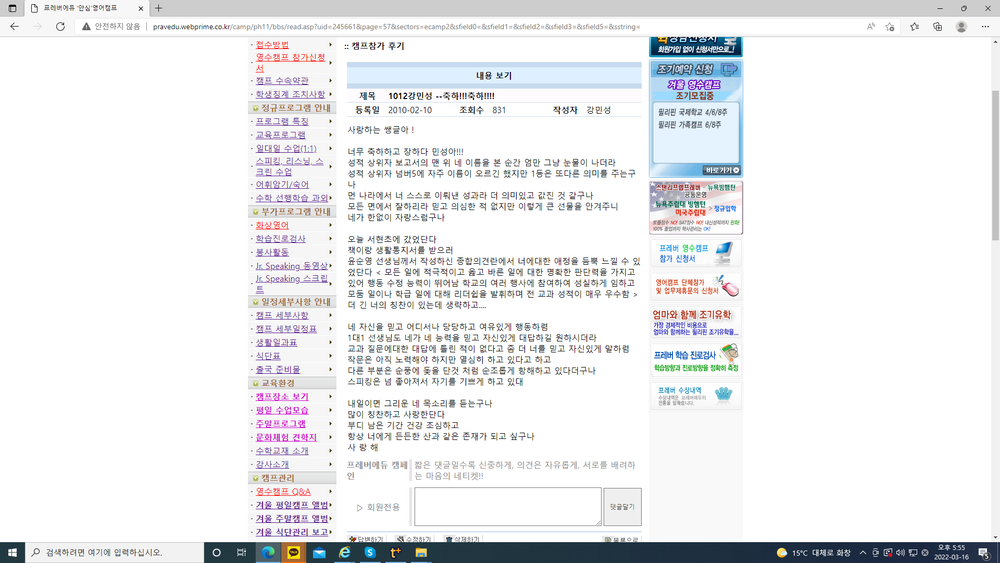Viewport: 1000px width, 563px height.
Task: Expand arrow beside 강사소개 menu item
Action: click(x=330, y=464)
